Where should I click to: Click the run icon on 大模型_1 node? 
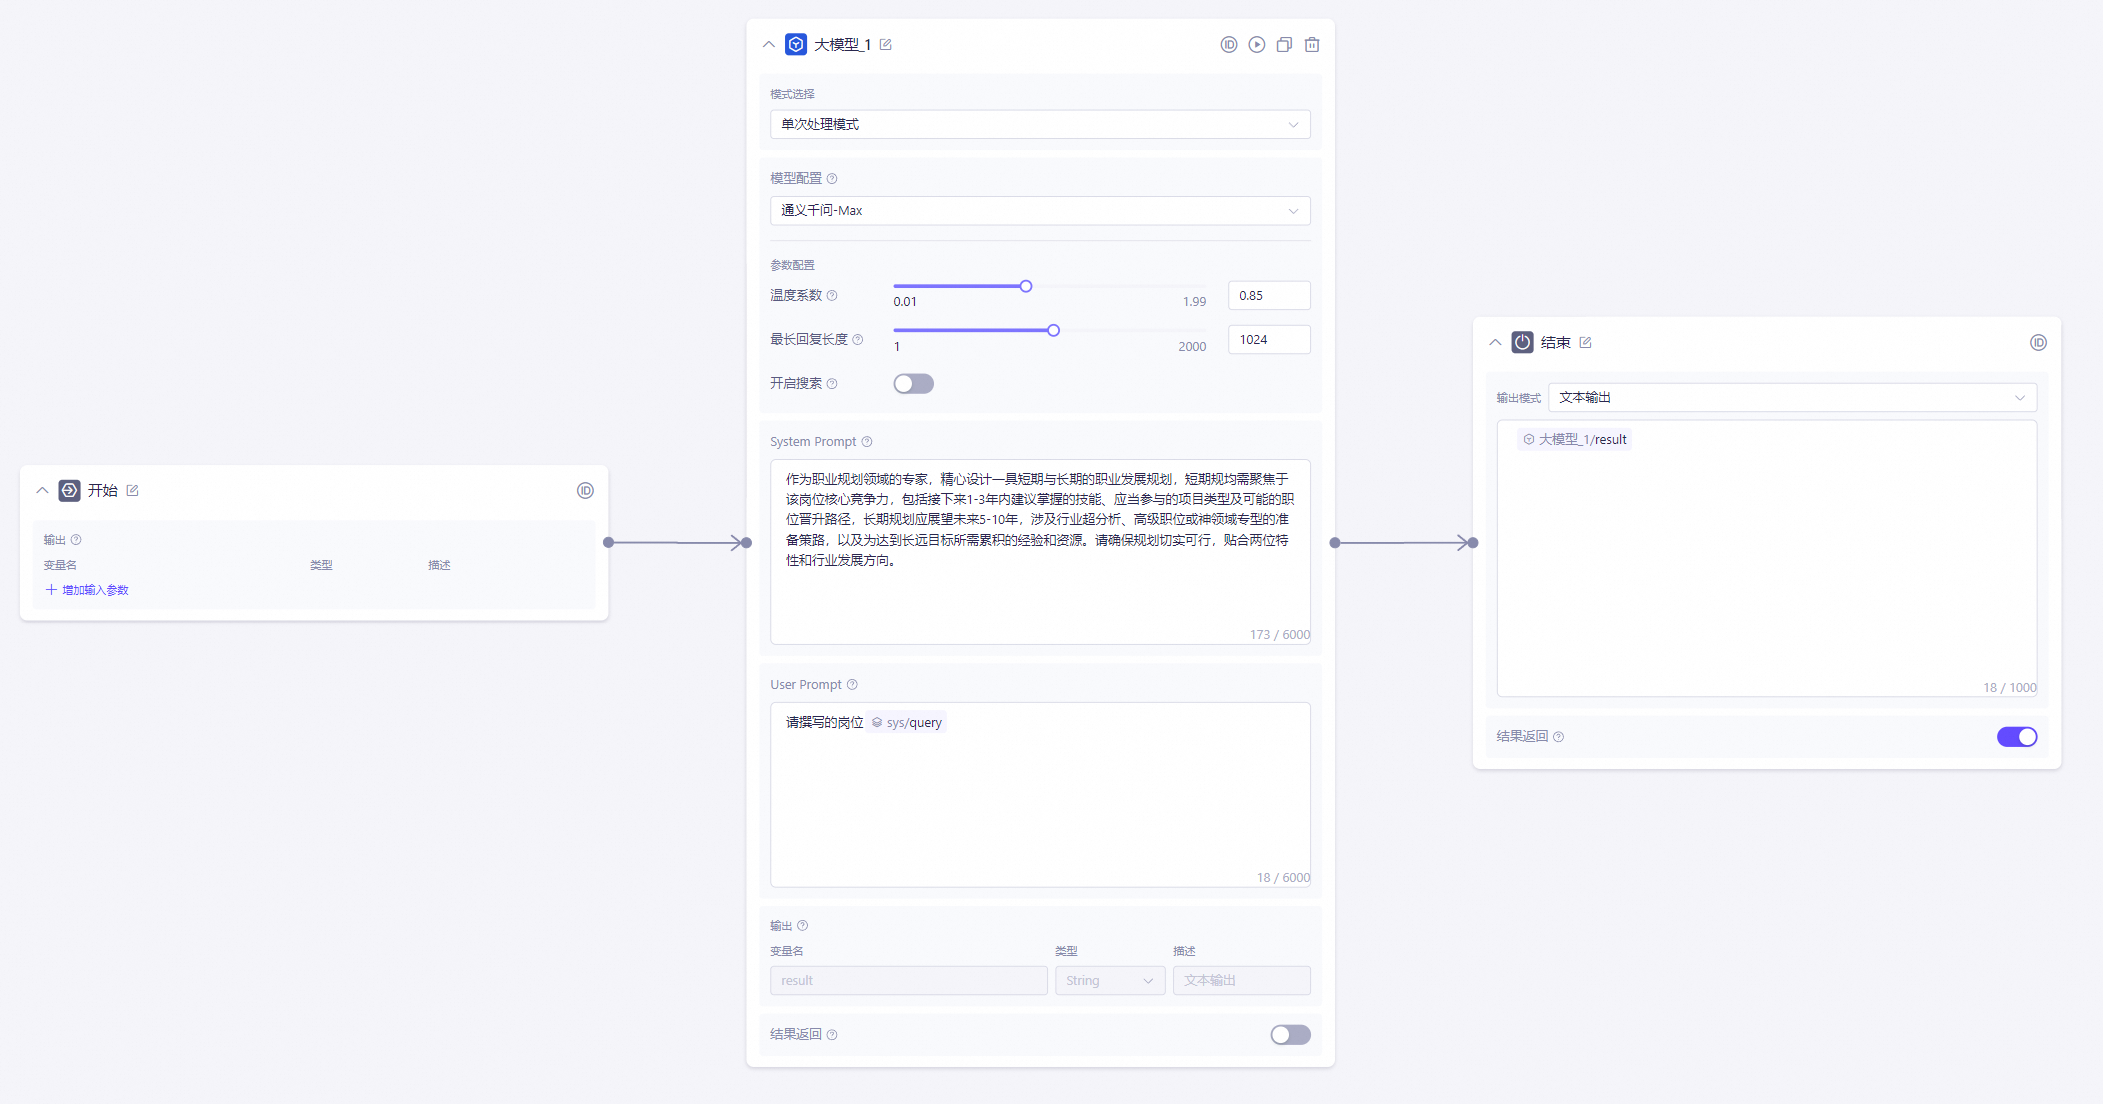coord(1256,45)
